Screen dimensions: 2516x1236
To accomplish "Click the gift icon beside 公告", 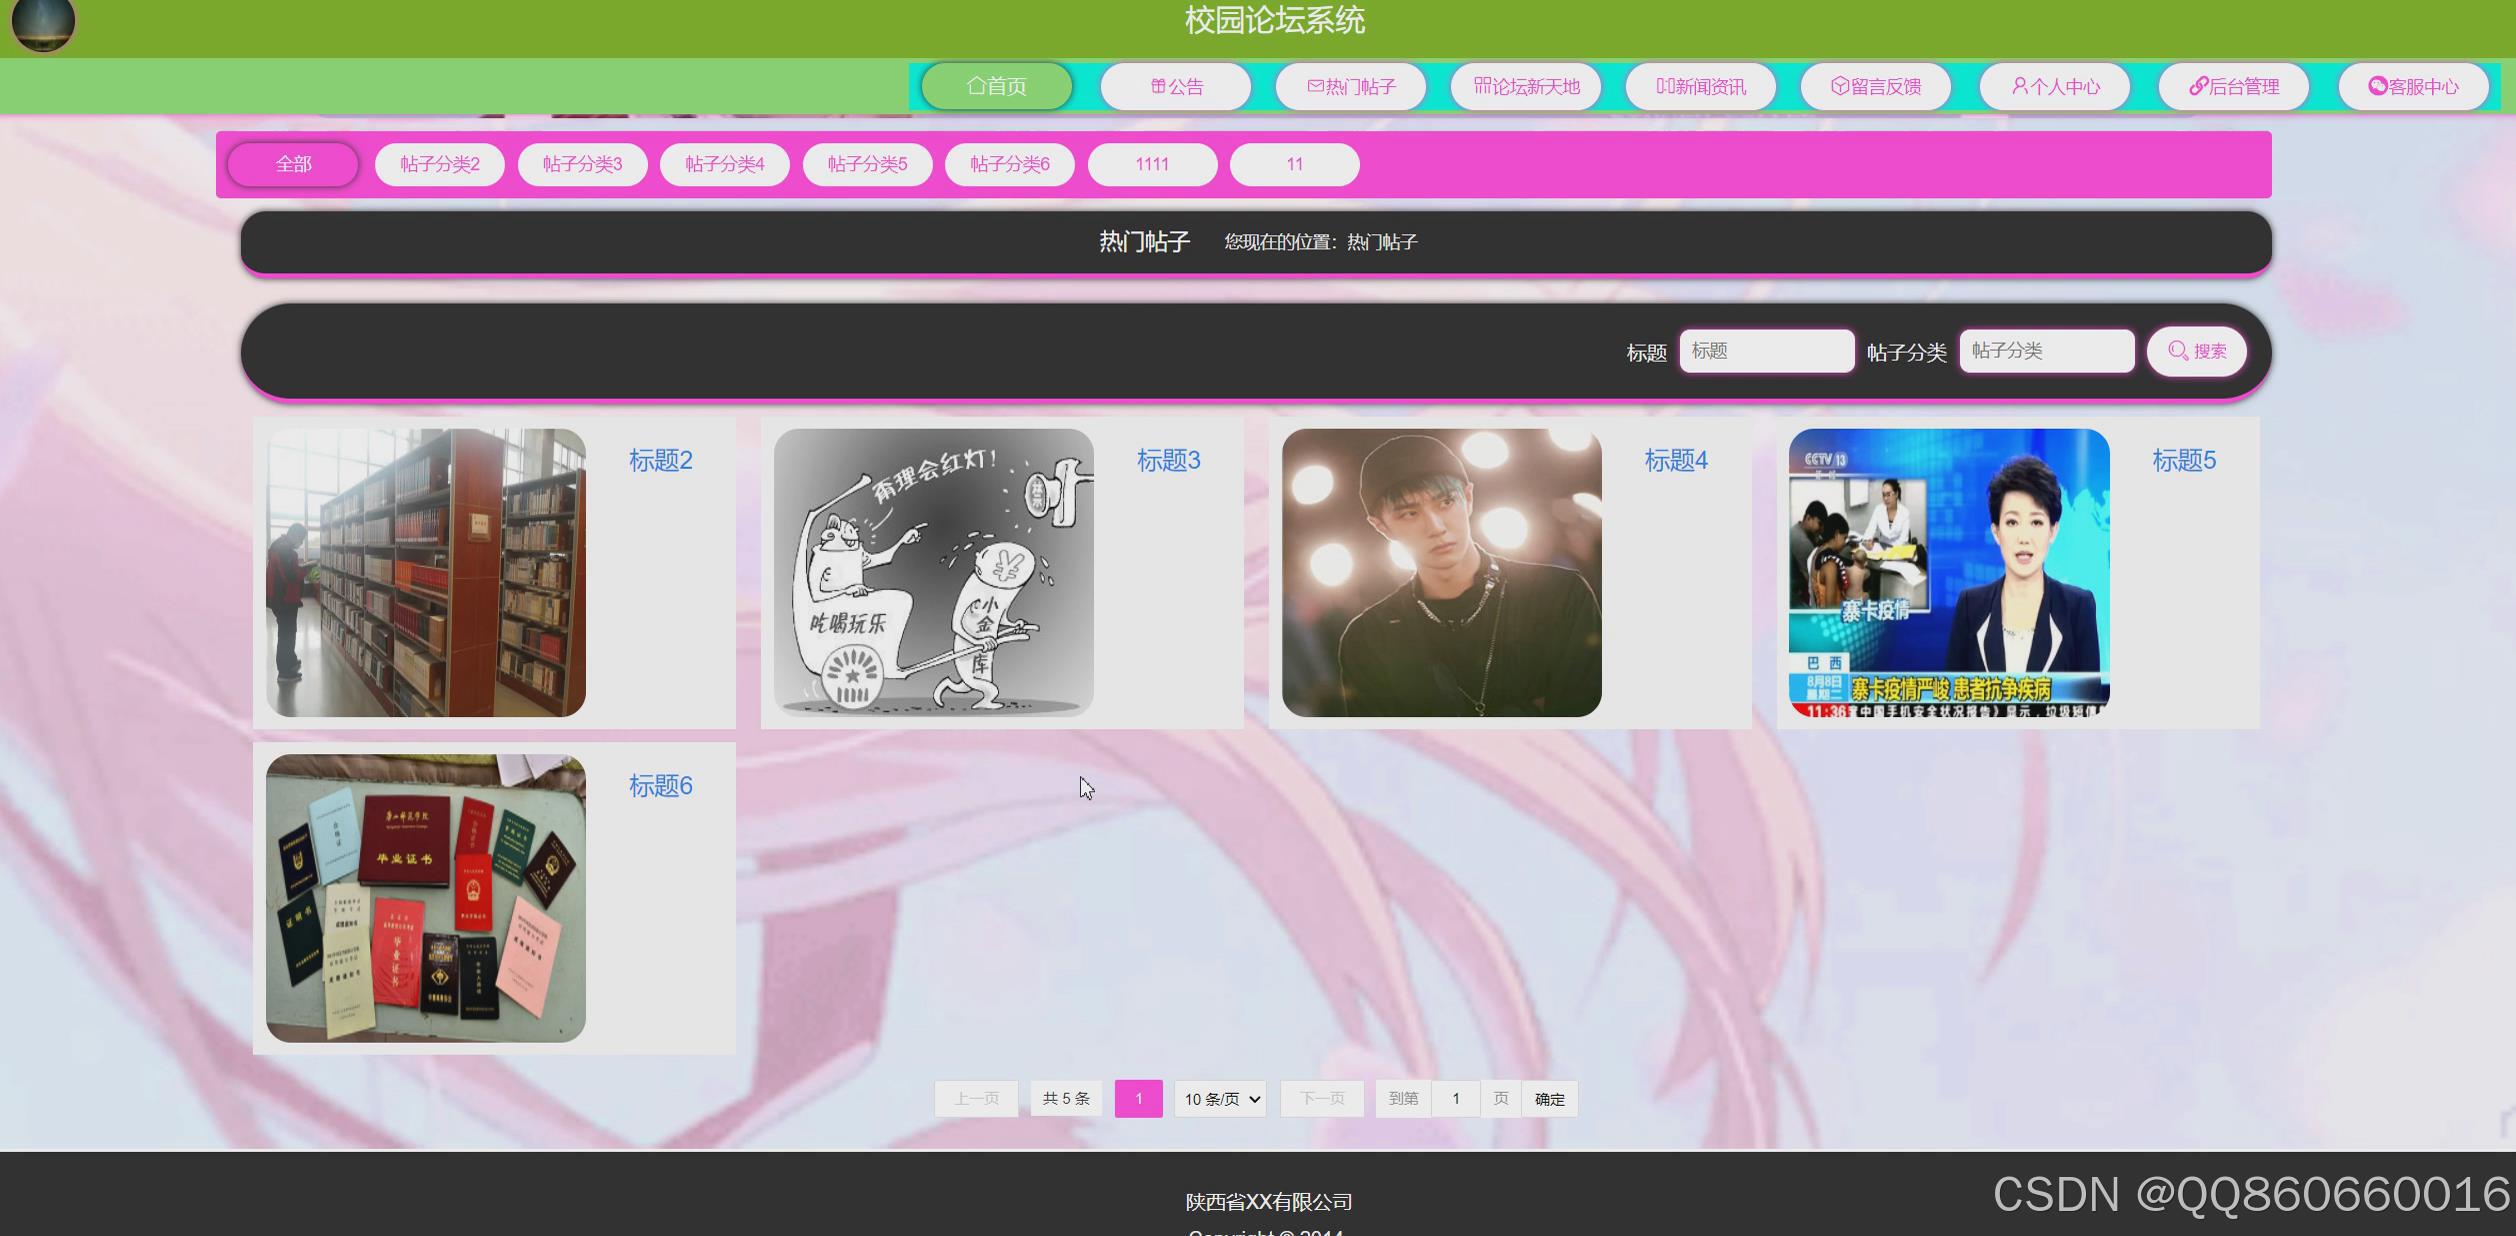I will (1158, 86).
